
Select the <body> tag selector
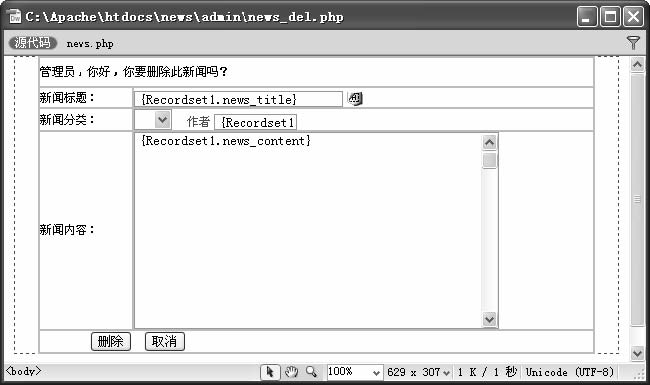23,371
